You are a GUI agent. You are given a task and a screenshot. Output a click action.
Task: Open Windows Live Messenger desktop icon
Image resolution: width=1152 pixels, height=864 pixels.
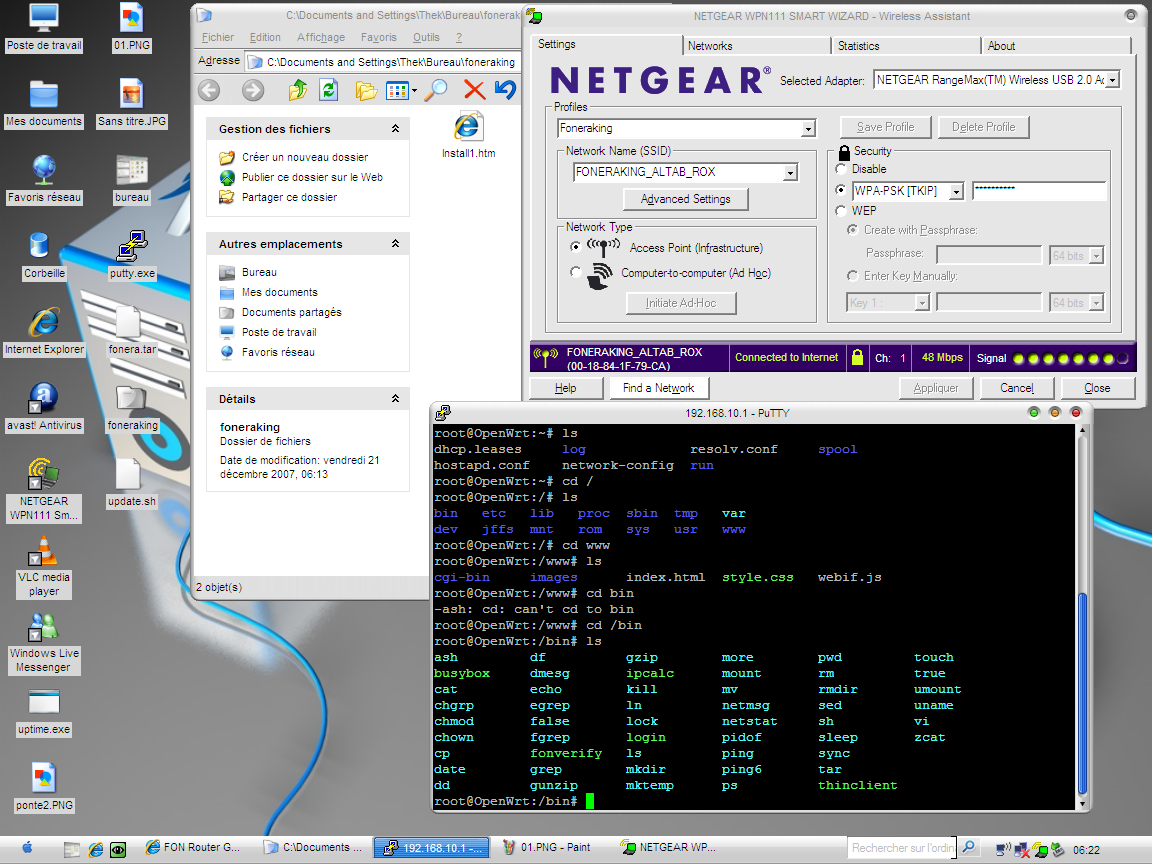[43, 627]
